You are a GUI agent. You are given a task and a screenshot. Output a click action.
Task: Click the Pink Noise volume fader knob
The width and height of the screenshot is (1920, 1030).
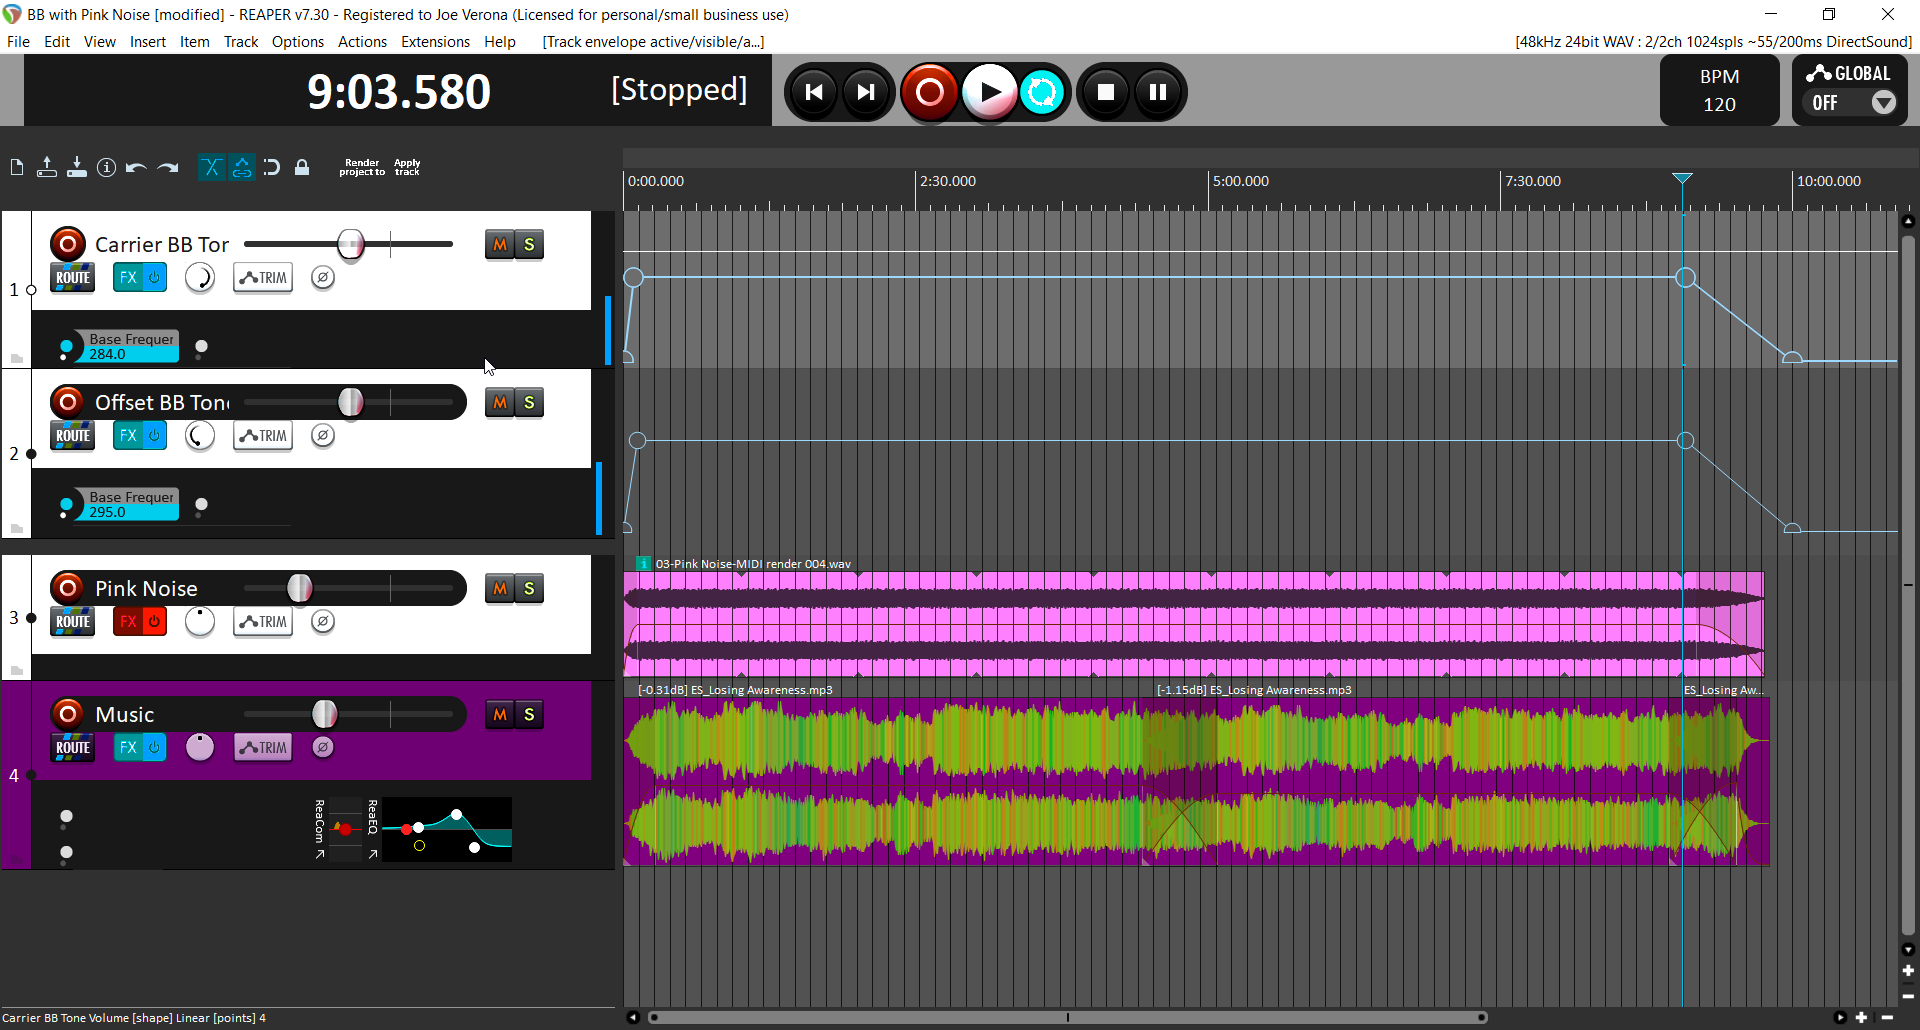click(x=299, y=589)
